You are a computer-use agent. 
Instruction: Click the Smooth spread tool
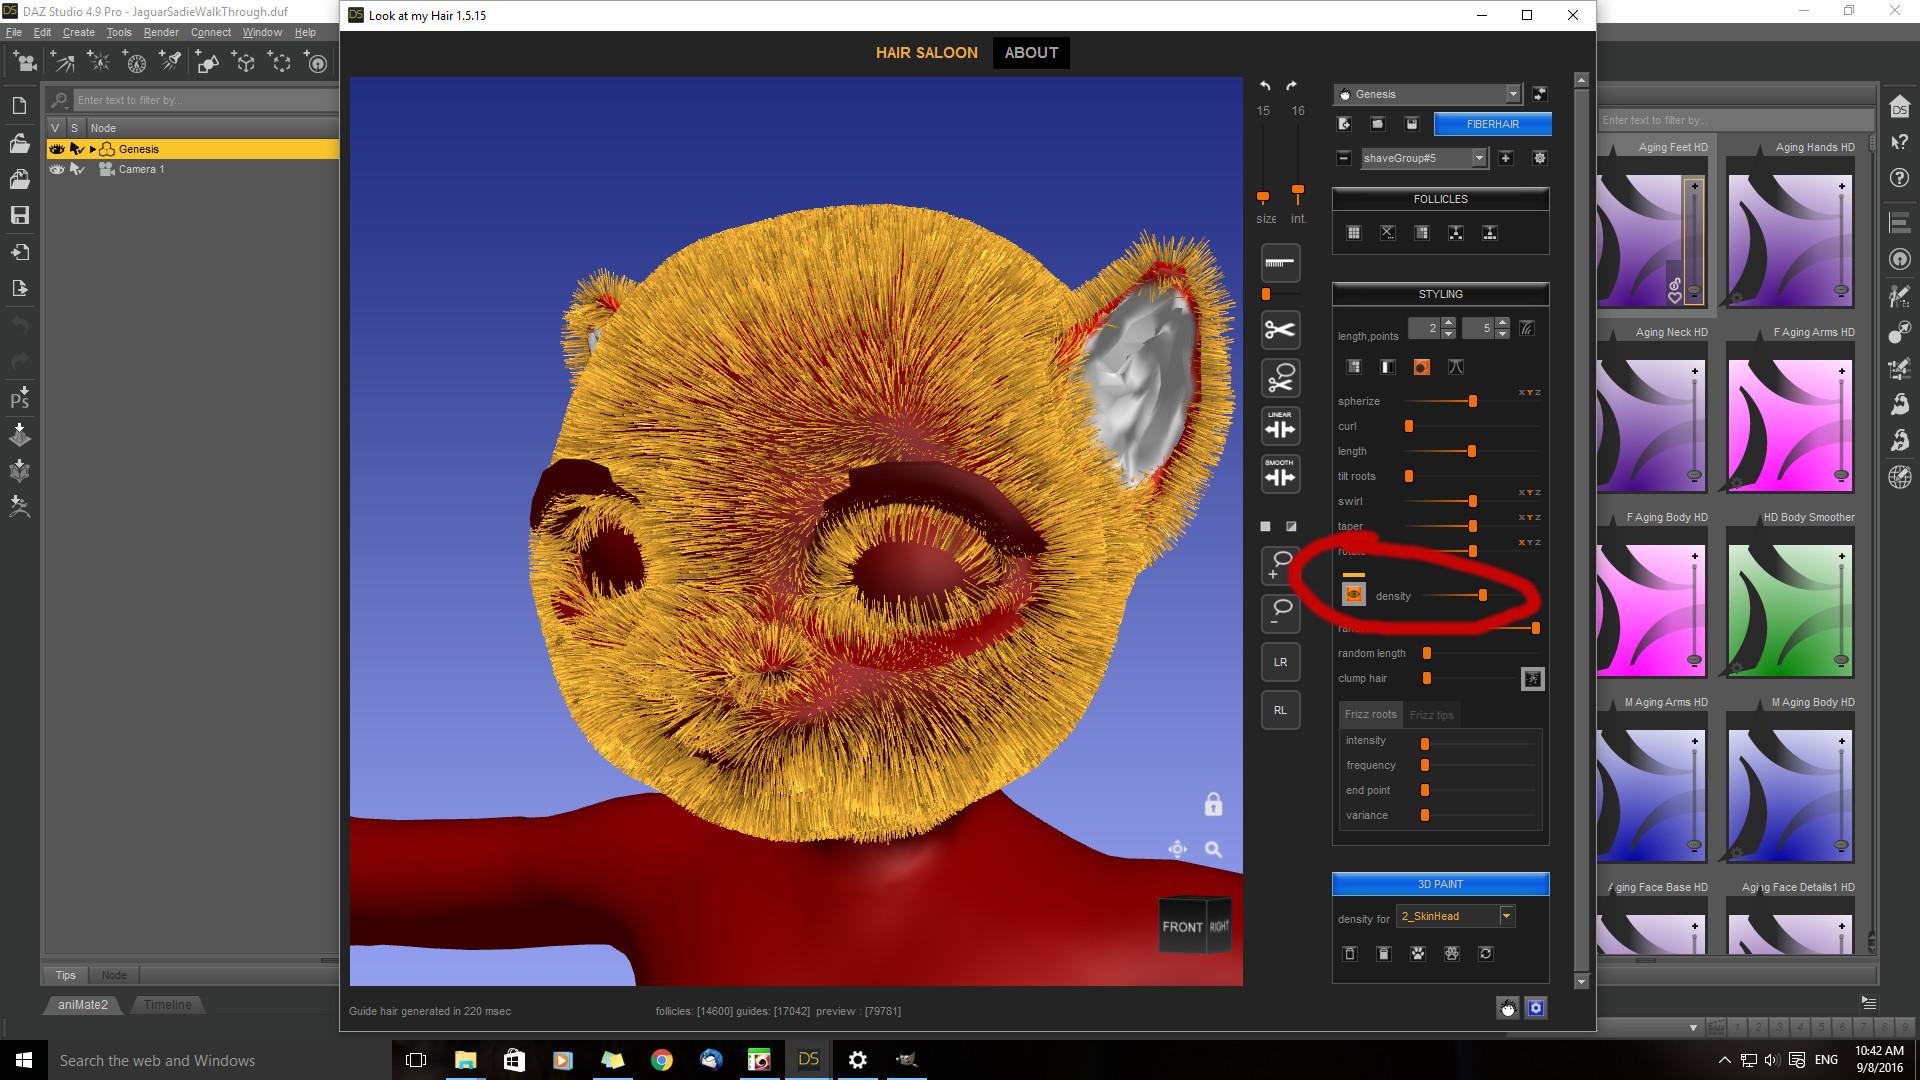pos(1280,474)
